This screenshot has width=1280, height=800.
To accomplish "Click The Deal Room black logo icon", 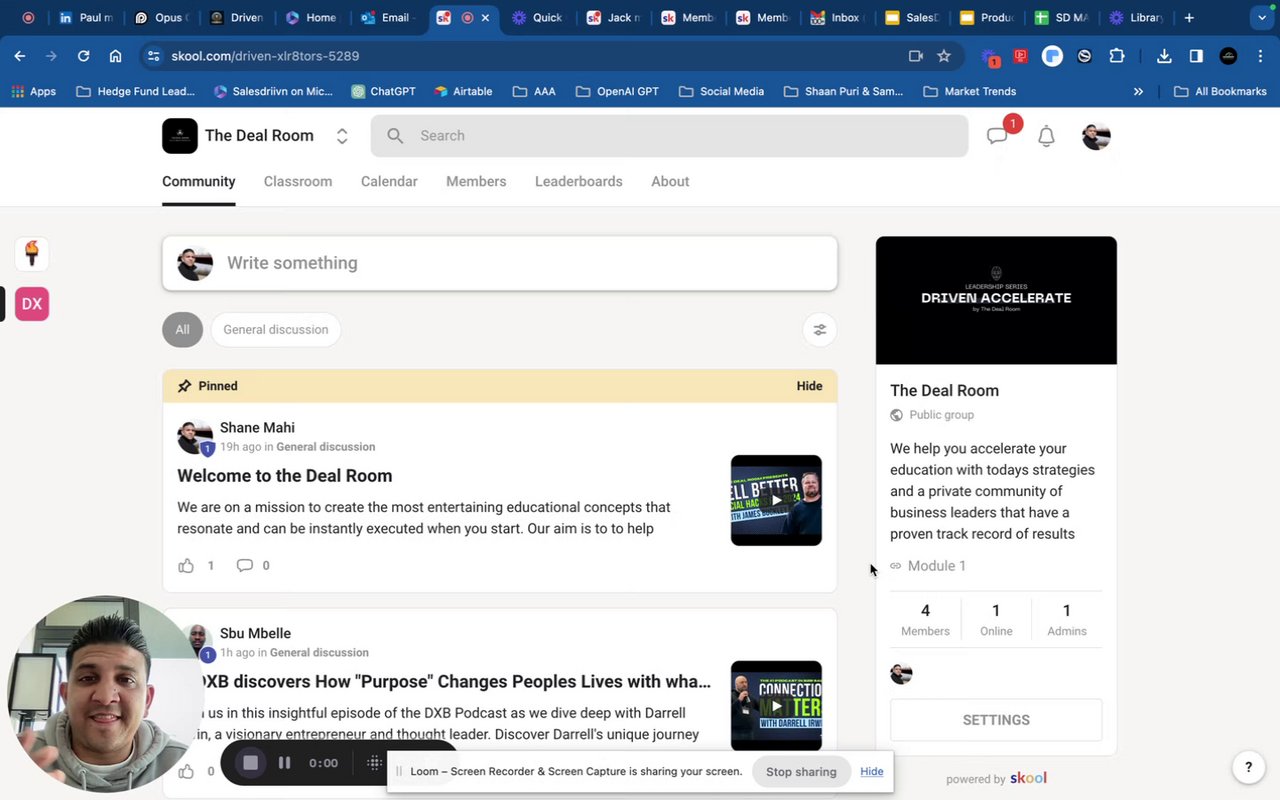I will pyautogui.click(x=180, y=136).
